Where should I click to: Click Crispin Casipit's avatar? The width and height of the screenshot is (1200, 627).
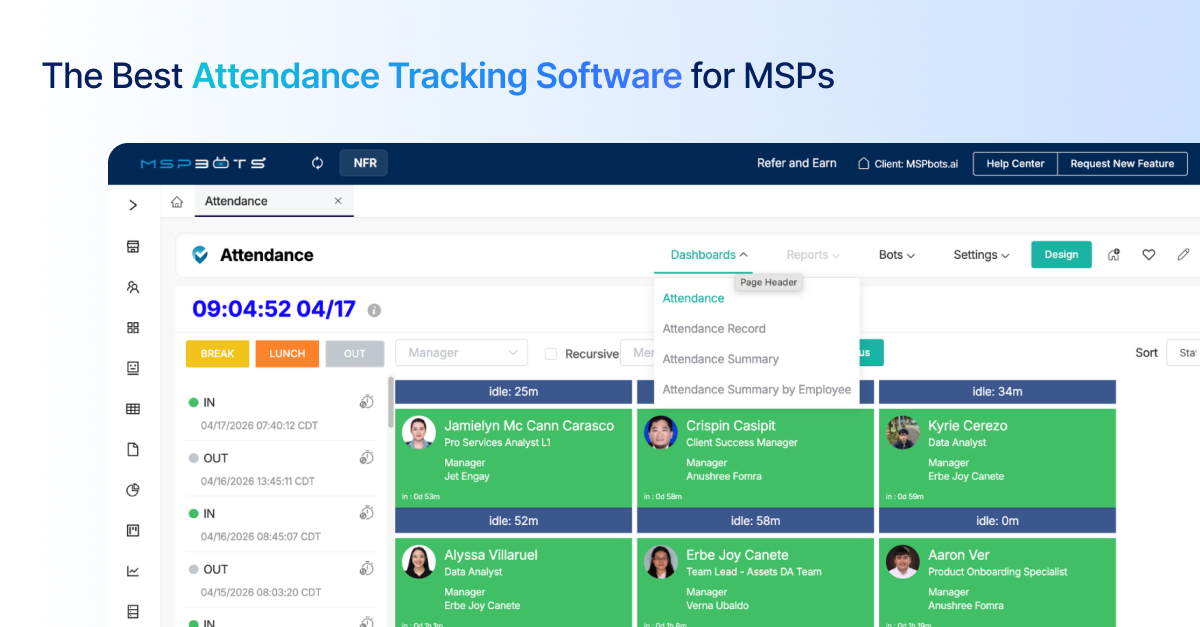pyautogui.click(x=661, y=432)
